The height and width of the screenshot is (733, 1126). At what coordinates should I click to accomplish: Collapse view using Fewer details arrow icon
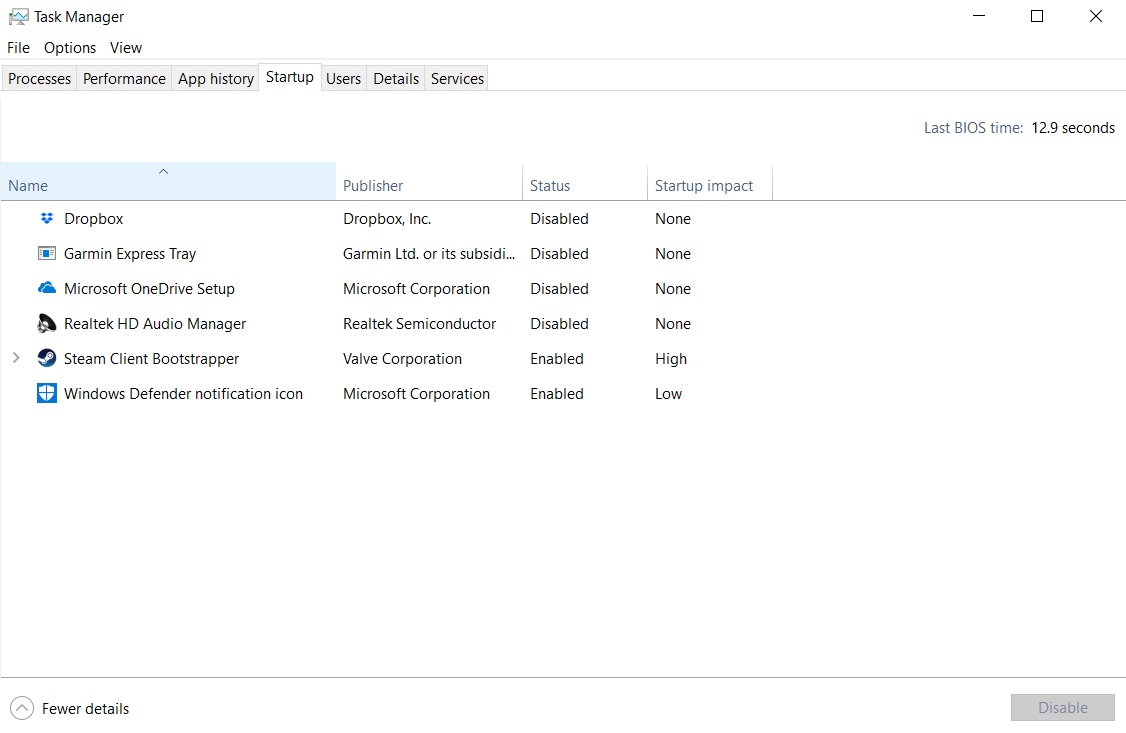point(22,709)
